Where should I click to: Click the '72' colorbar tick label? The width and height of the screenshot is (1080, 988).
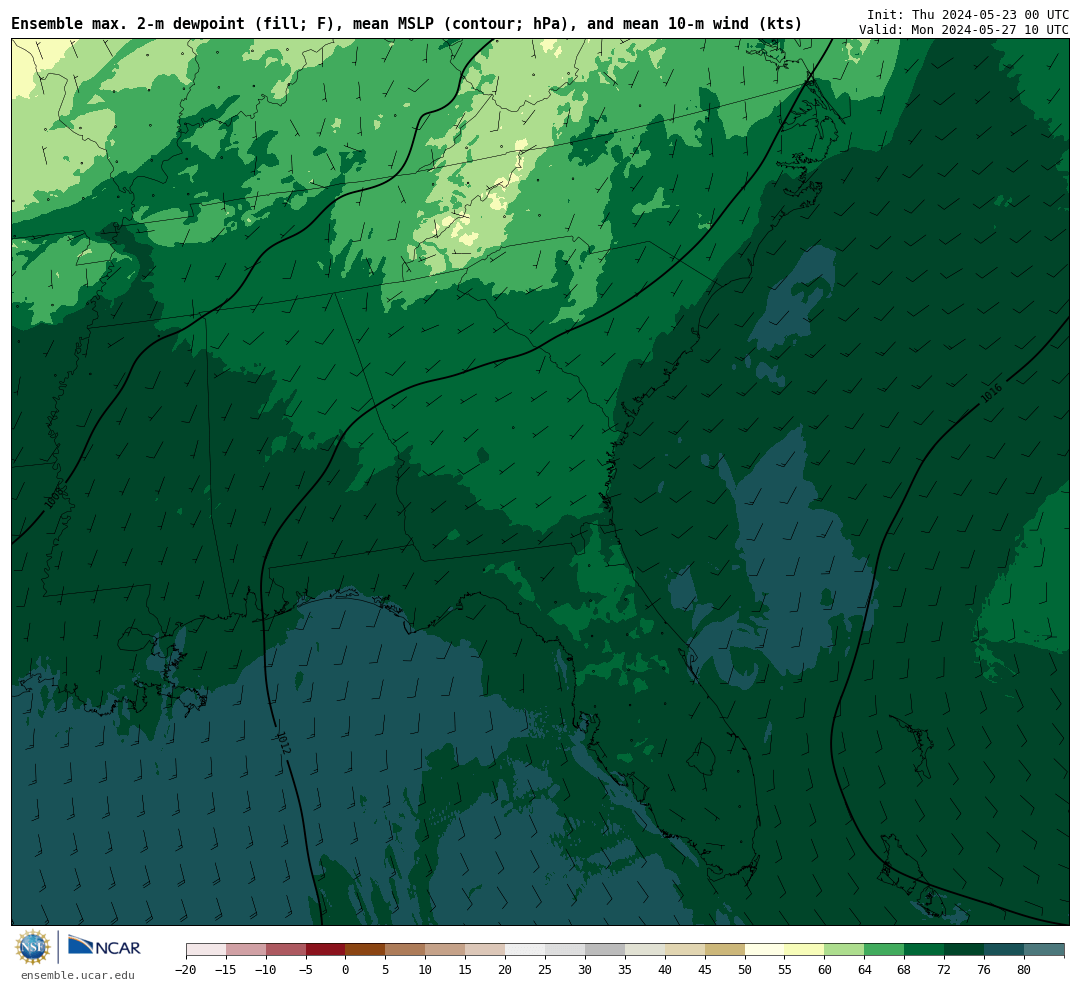tap(945, 970)
